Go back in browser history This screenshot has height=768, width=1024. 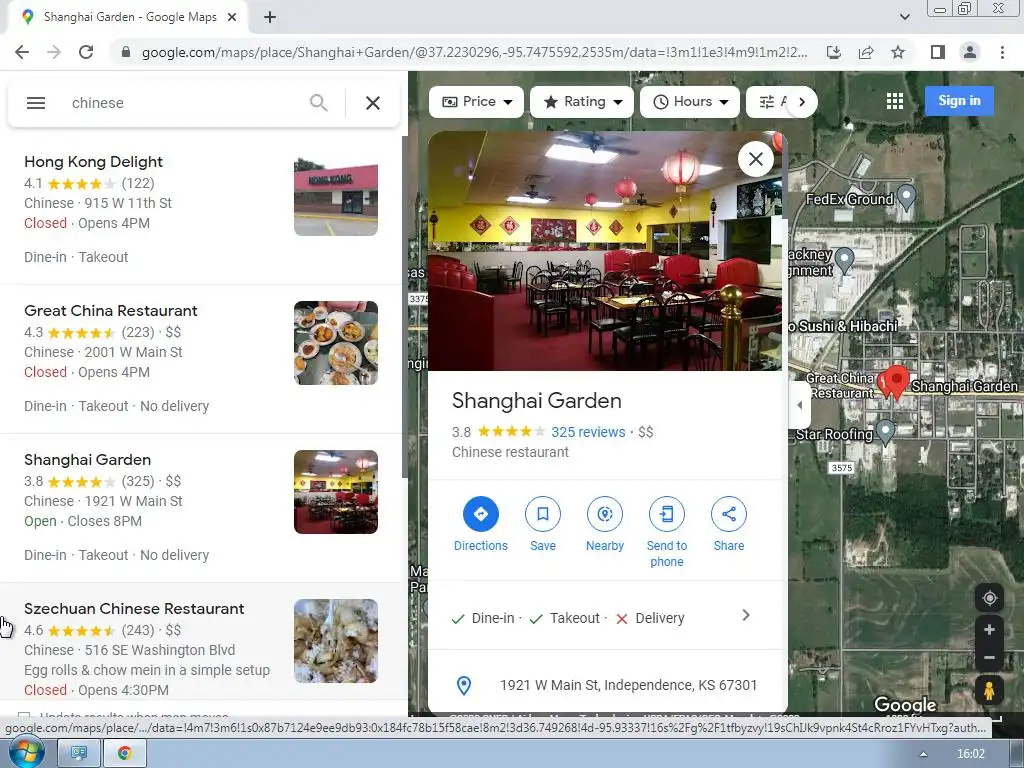tap(22, 52)
